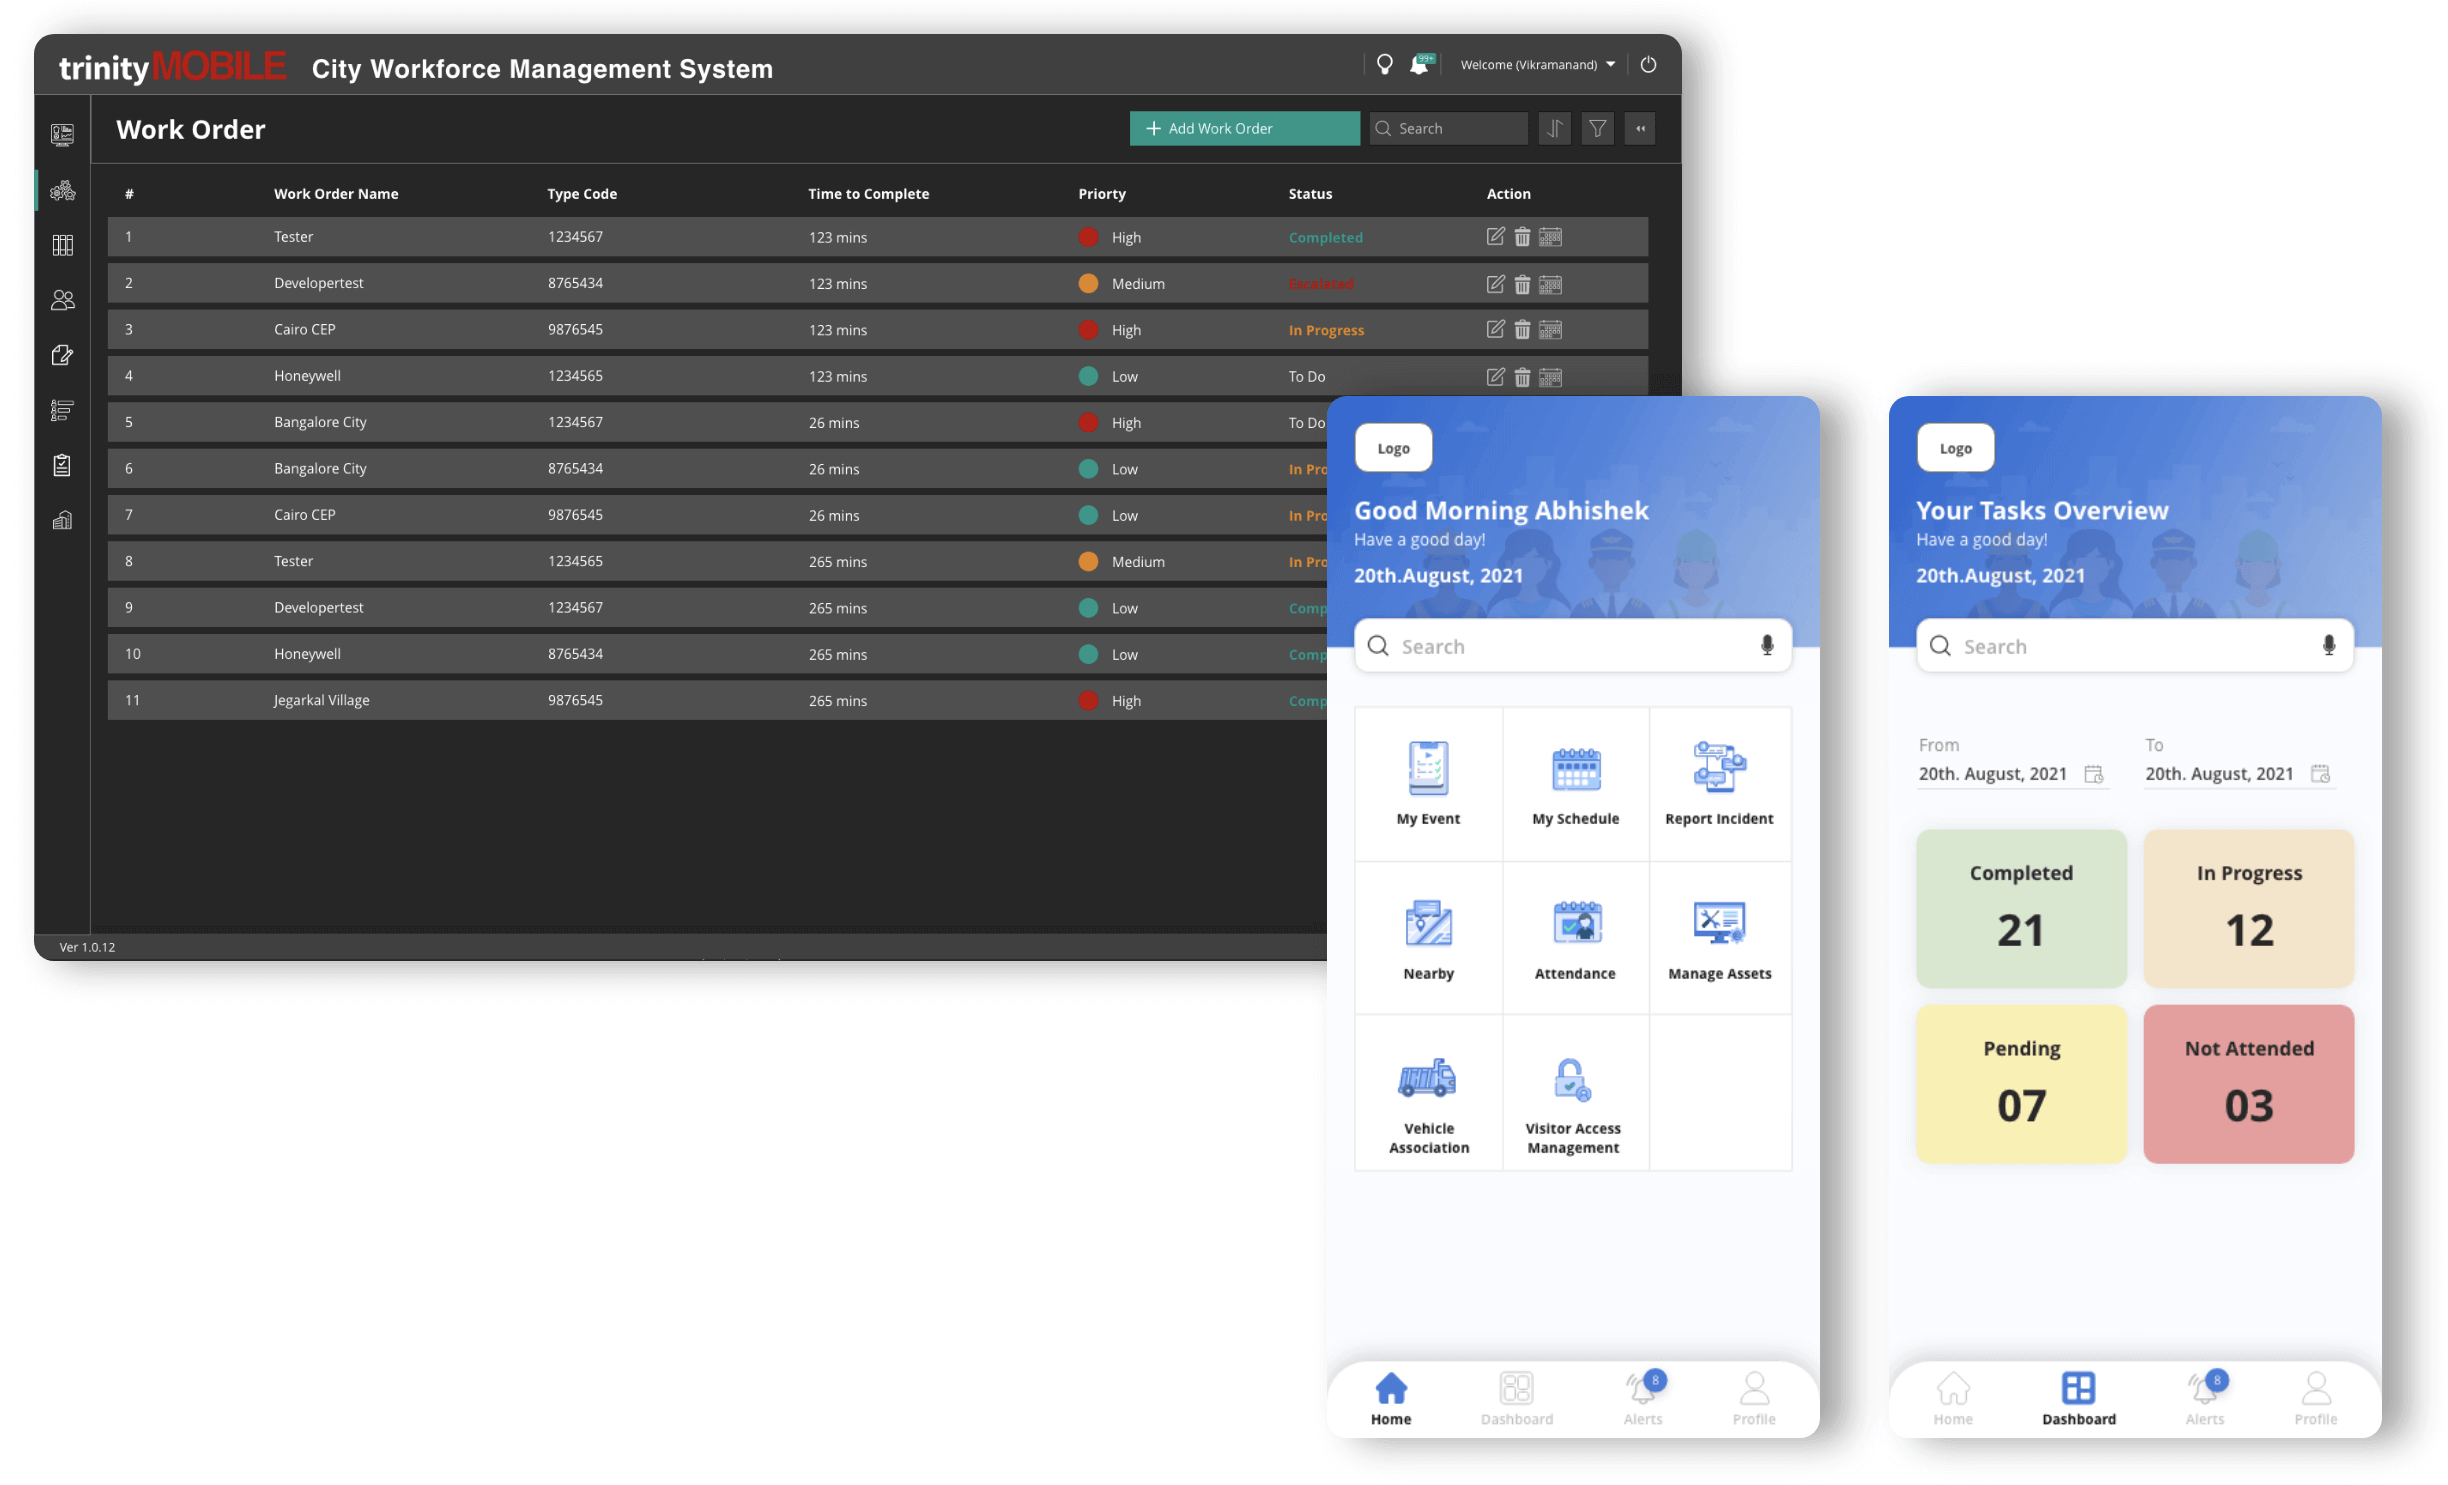Open Nearby tile
Image resolution: width=2448 pixels, height=1485 pixels.
(1428, 939)
